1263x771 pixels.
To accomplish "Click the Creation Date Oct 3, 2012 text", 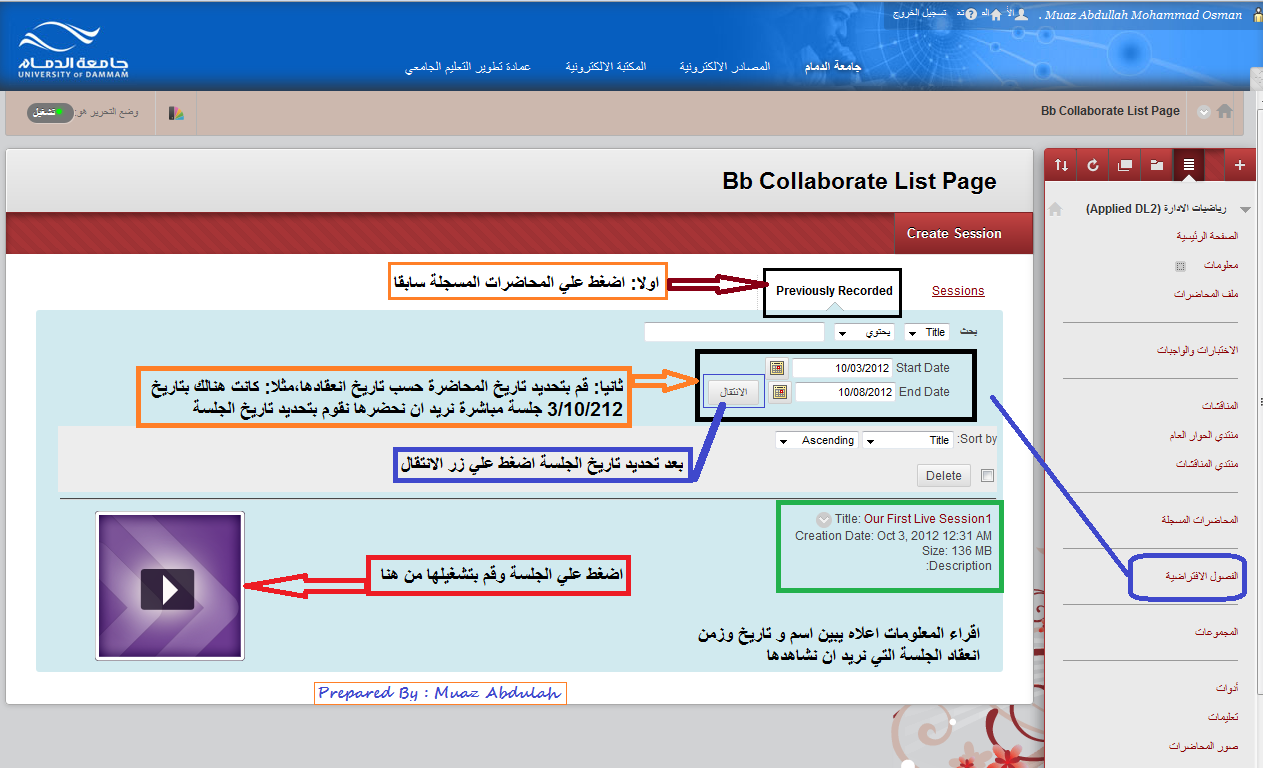I will [x=893, y=536].
